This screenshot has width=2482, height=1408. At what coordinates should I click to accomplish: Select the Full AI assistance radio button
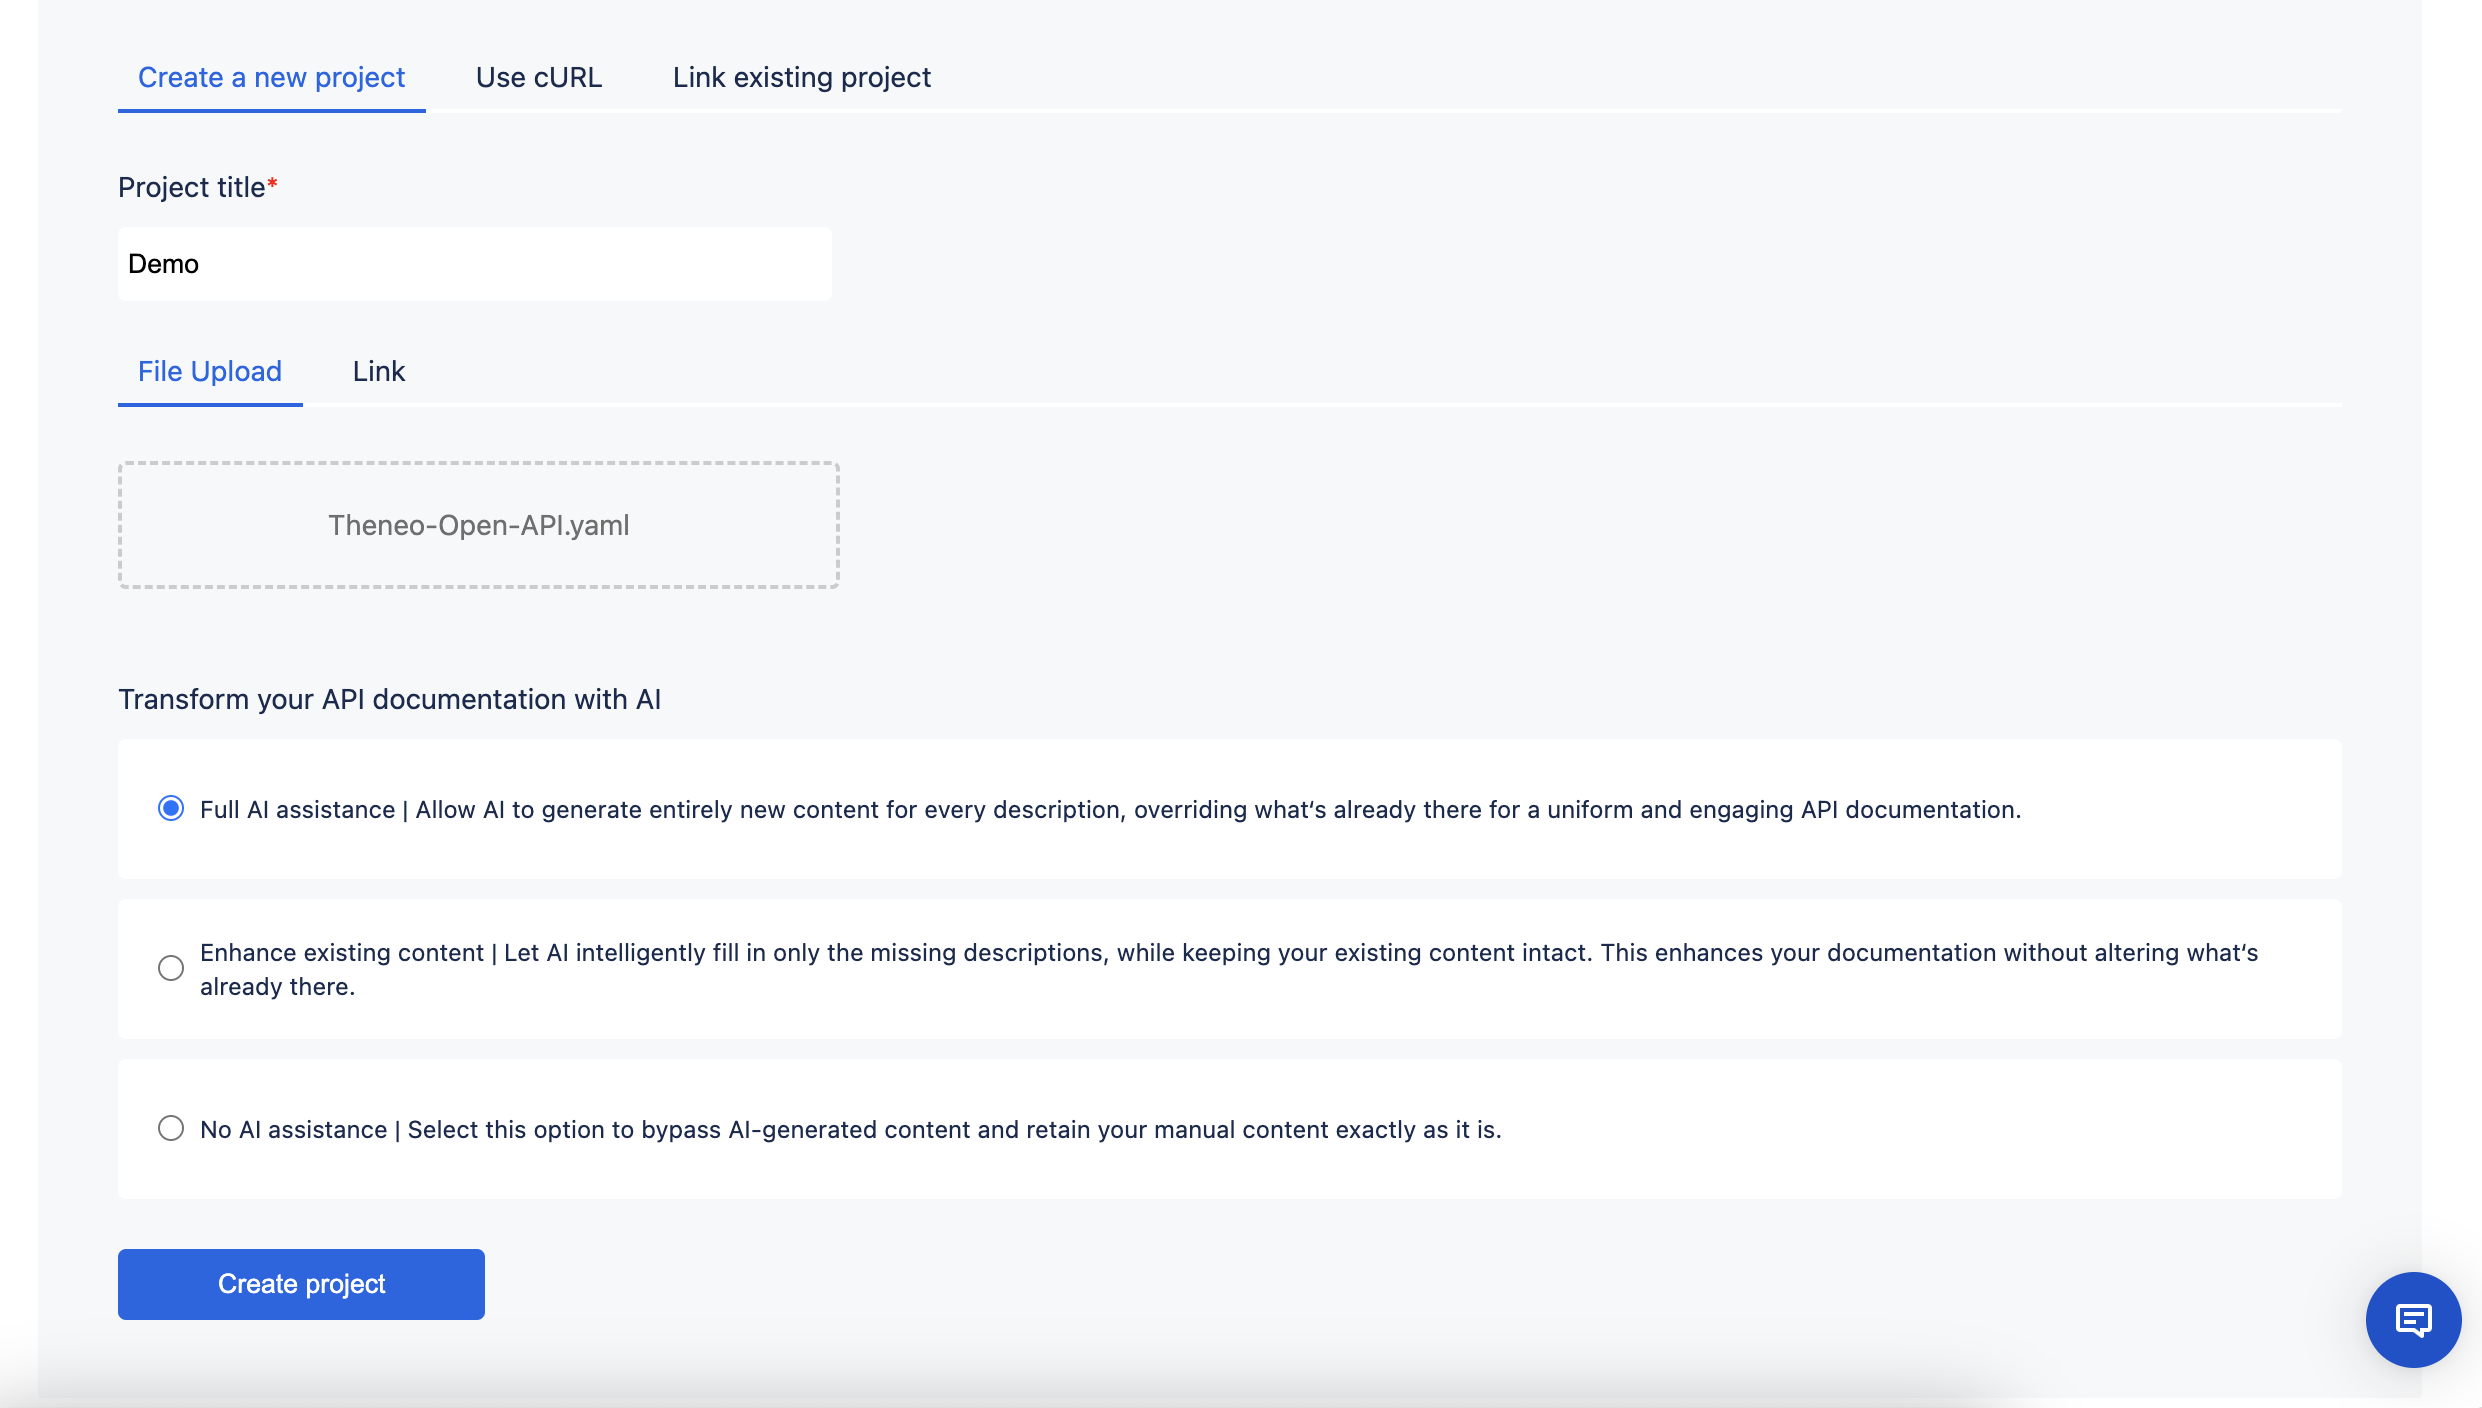click(171, 809)
